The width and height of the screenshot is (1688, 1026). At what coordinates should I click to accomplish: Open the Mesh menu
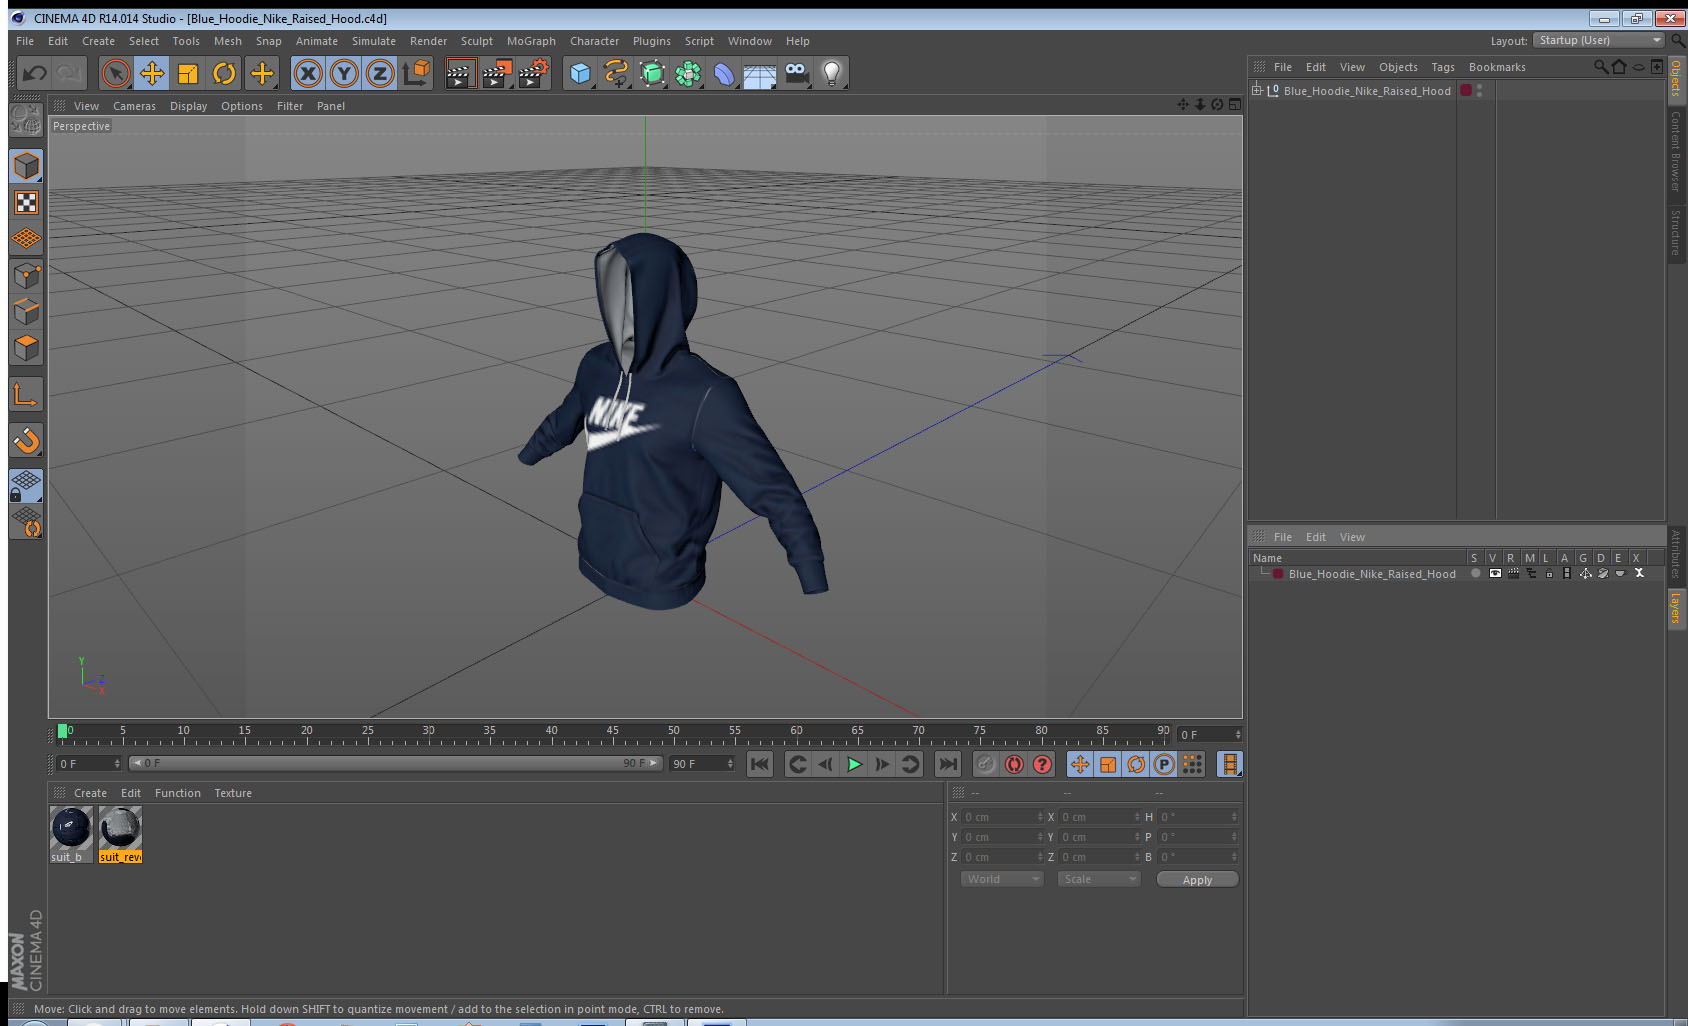pyautogui.click(x=227, y=41)
